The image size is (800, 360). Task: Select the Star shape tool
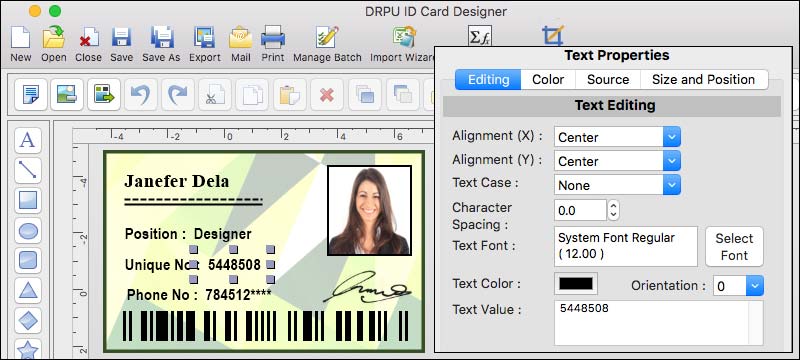pos(28,349)
